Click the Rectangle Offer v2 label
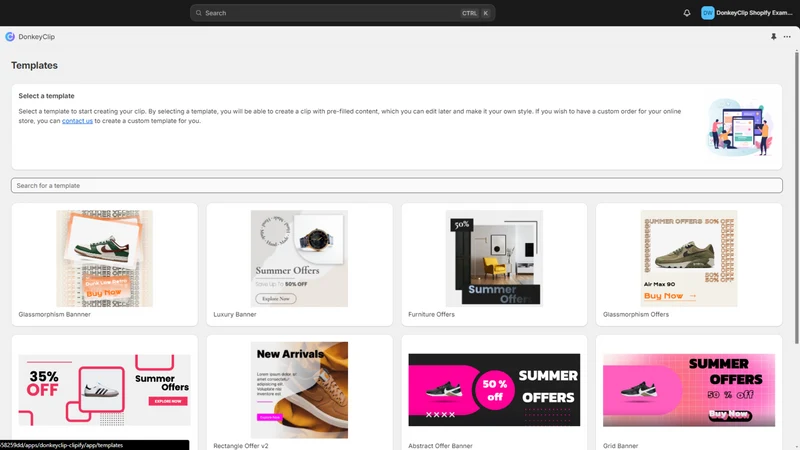This screenshot has width=800, height=450. click(x=241, y=446)
